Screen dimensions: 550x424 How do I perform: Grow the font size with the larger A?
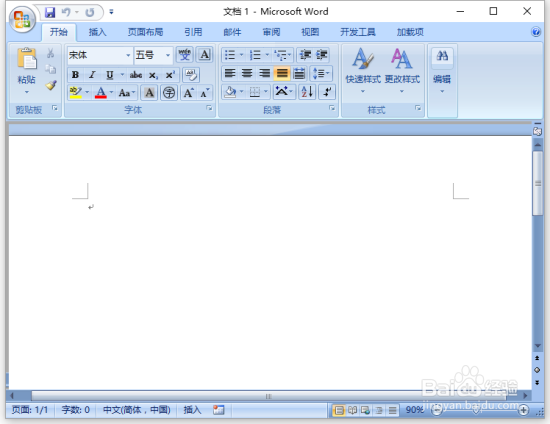pyautogui.click(x=188, y=93)
